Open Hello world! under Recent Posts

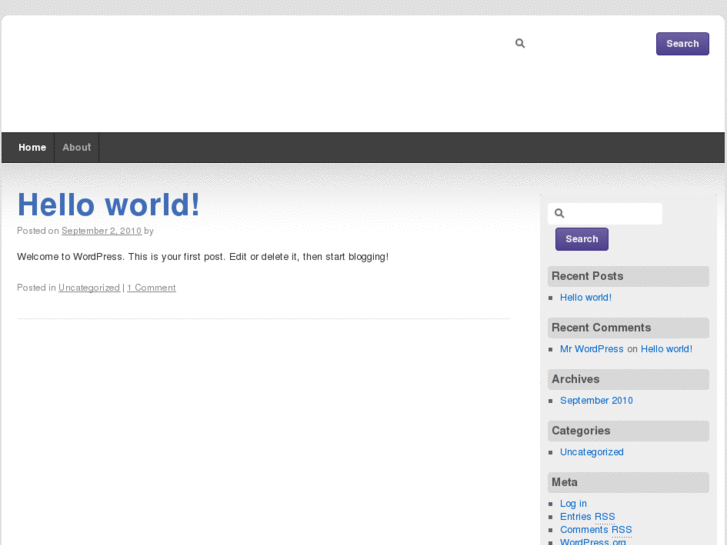(x=585, y=298)
